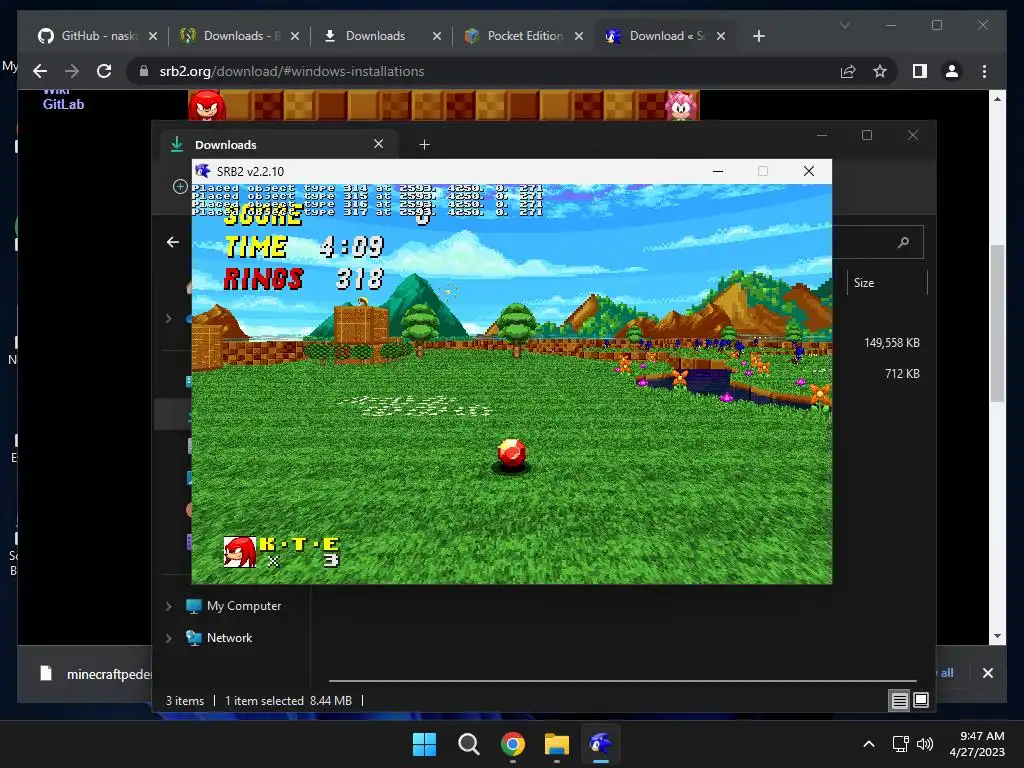1024x768 pixels.
Task: Bookmark this page with star icon
Action: tap(880, 71)
